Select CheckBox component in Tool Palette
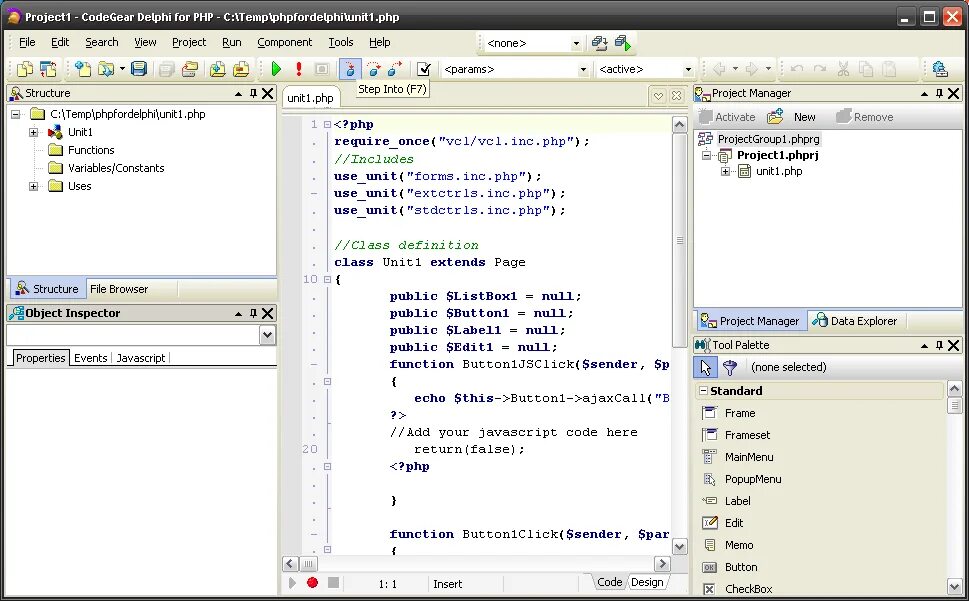The image size is (969, 601). [748, 589]
